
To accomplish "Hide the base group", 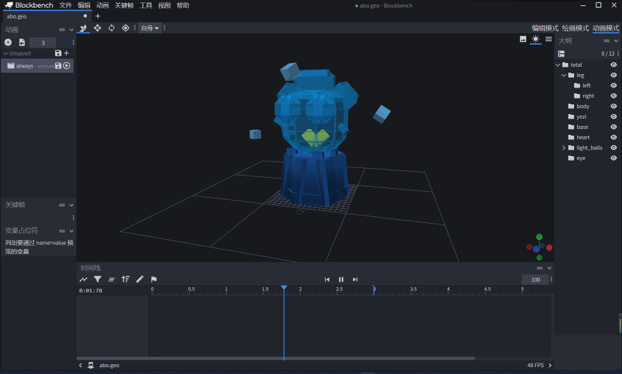I will click(614, 127).
